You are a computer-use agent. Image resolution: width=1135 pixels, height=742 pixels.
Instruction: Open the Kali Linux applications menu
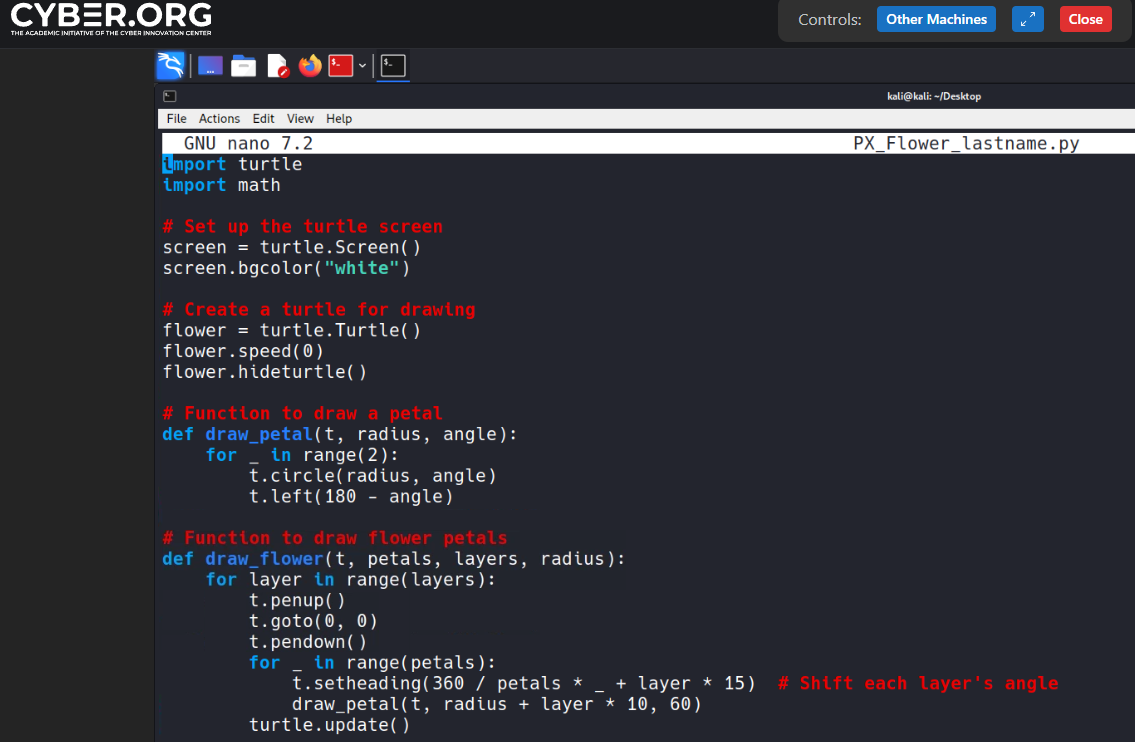(171, 66)
